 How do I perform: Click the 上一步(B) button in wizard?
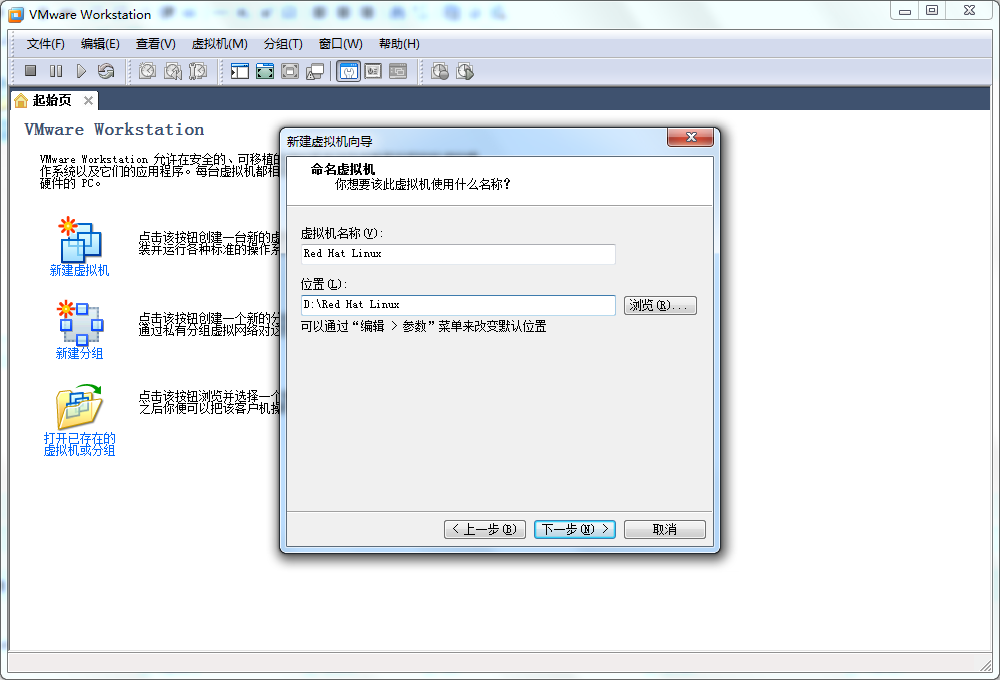(x=485, y=529)
